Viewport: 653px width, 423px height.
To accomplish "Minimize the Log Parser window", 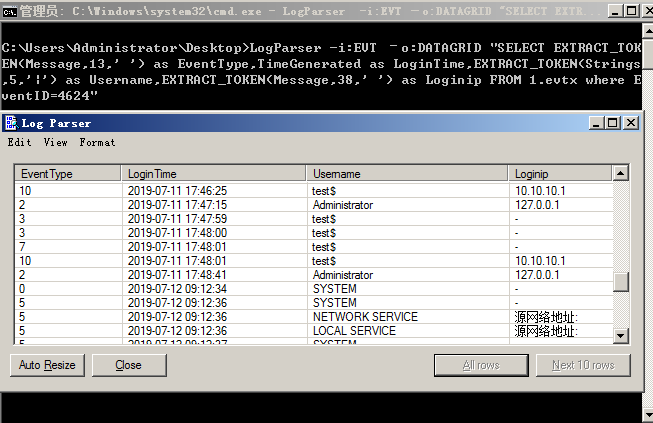I will tap(596, 123).
